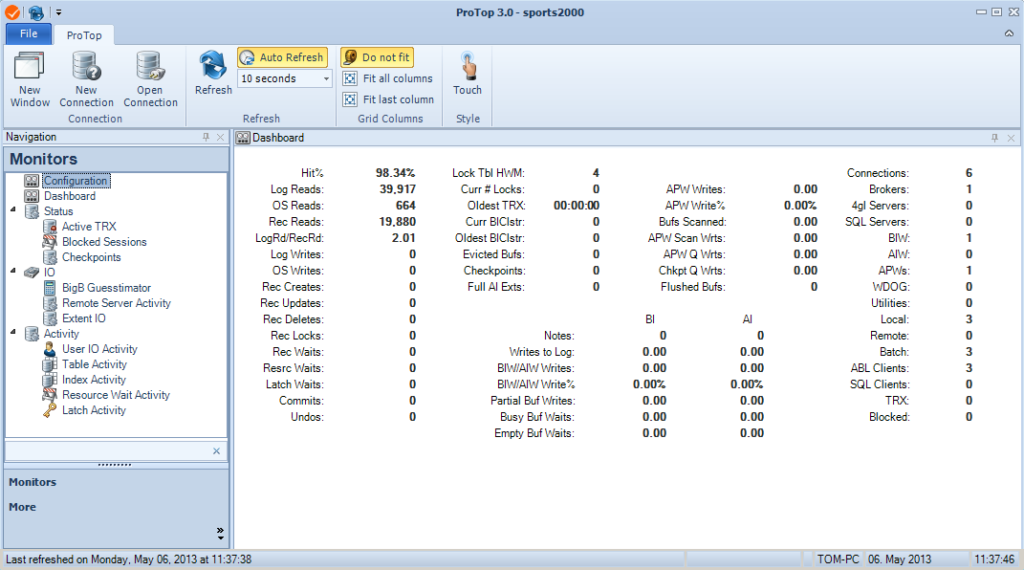Click the User IO Activity person icon
The height and width of the screenshot is (570, 1024).
(50, 349)
